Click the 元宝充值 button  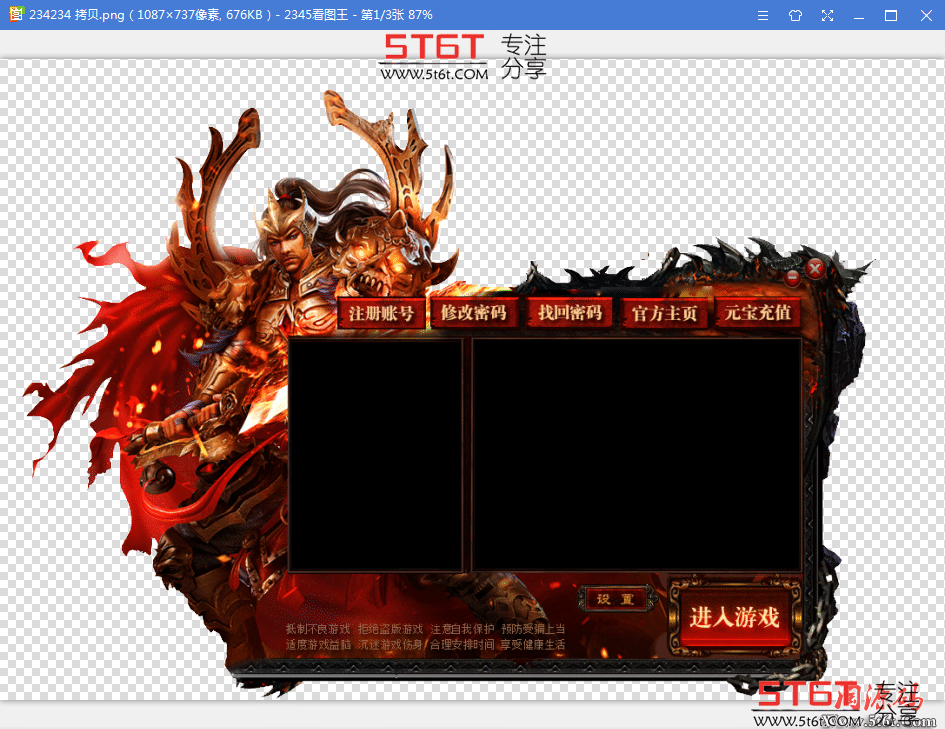tap(758, 313)
